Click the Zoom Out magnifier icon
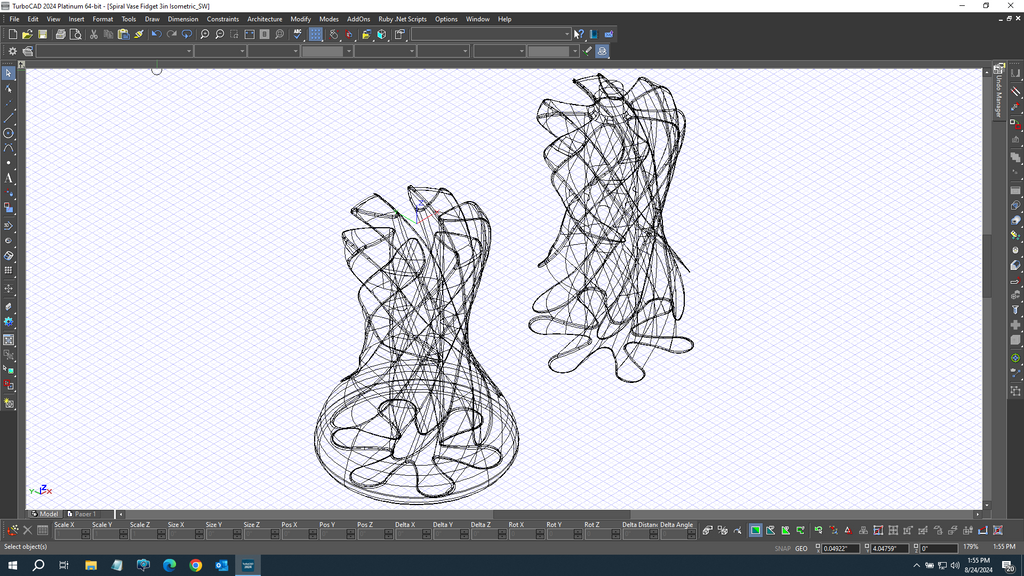Image resolution: width=1024 pixels, height=576 pixels. click(219, 34)
